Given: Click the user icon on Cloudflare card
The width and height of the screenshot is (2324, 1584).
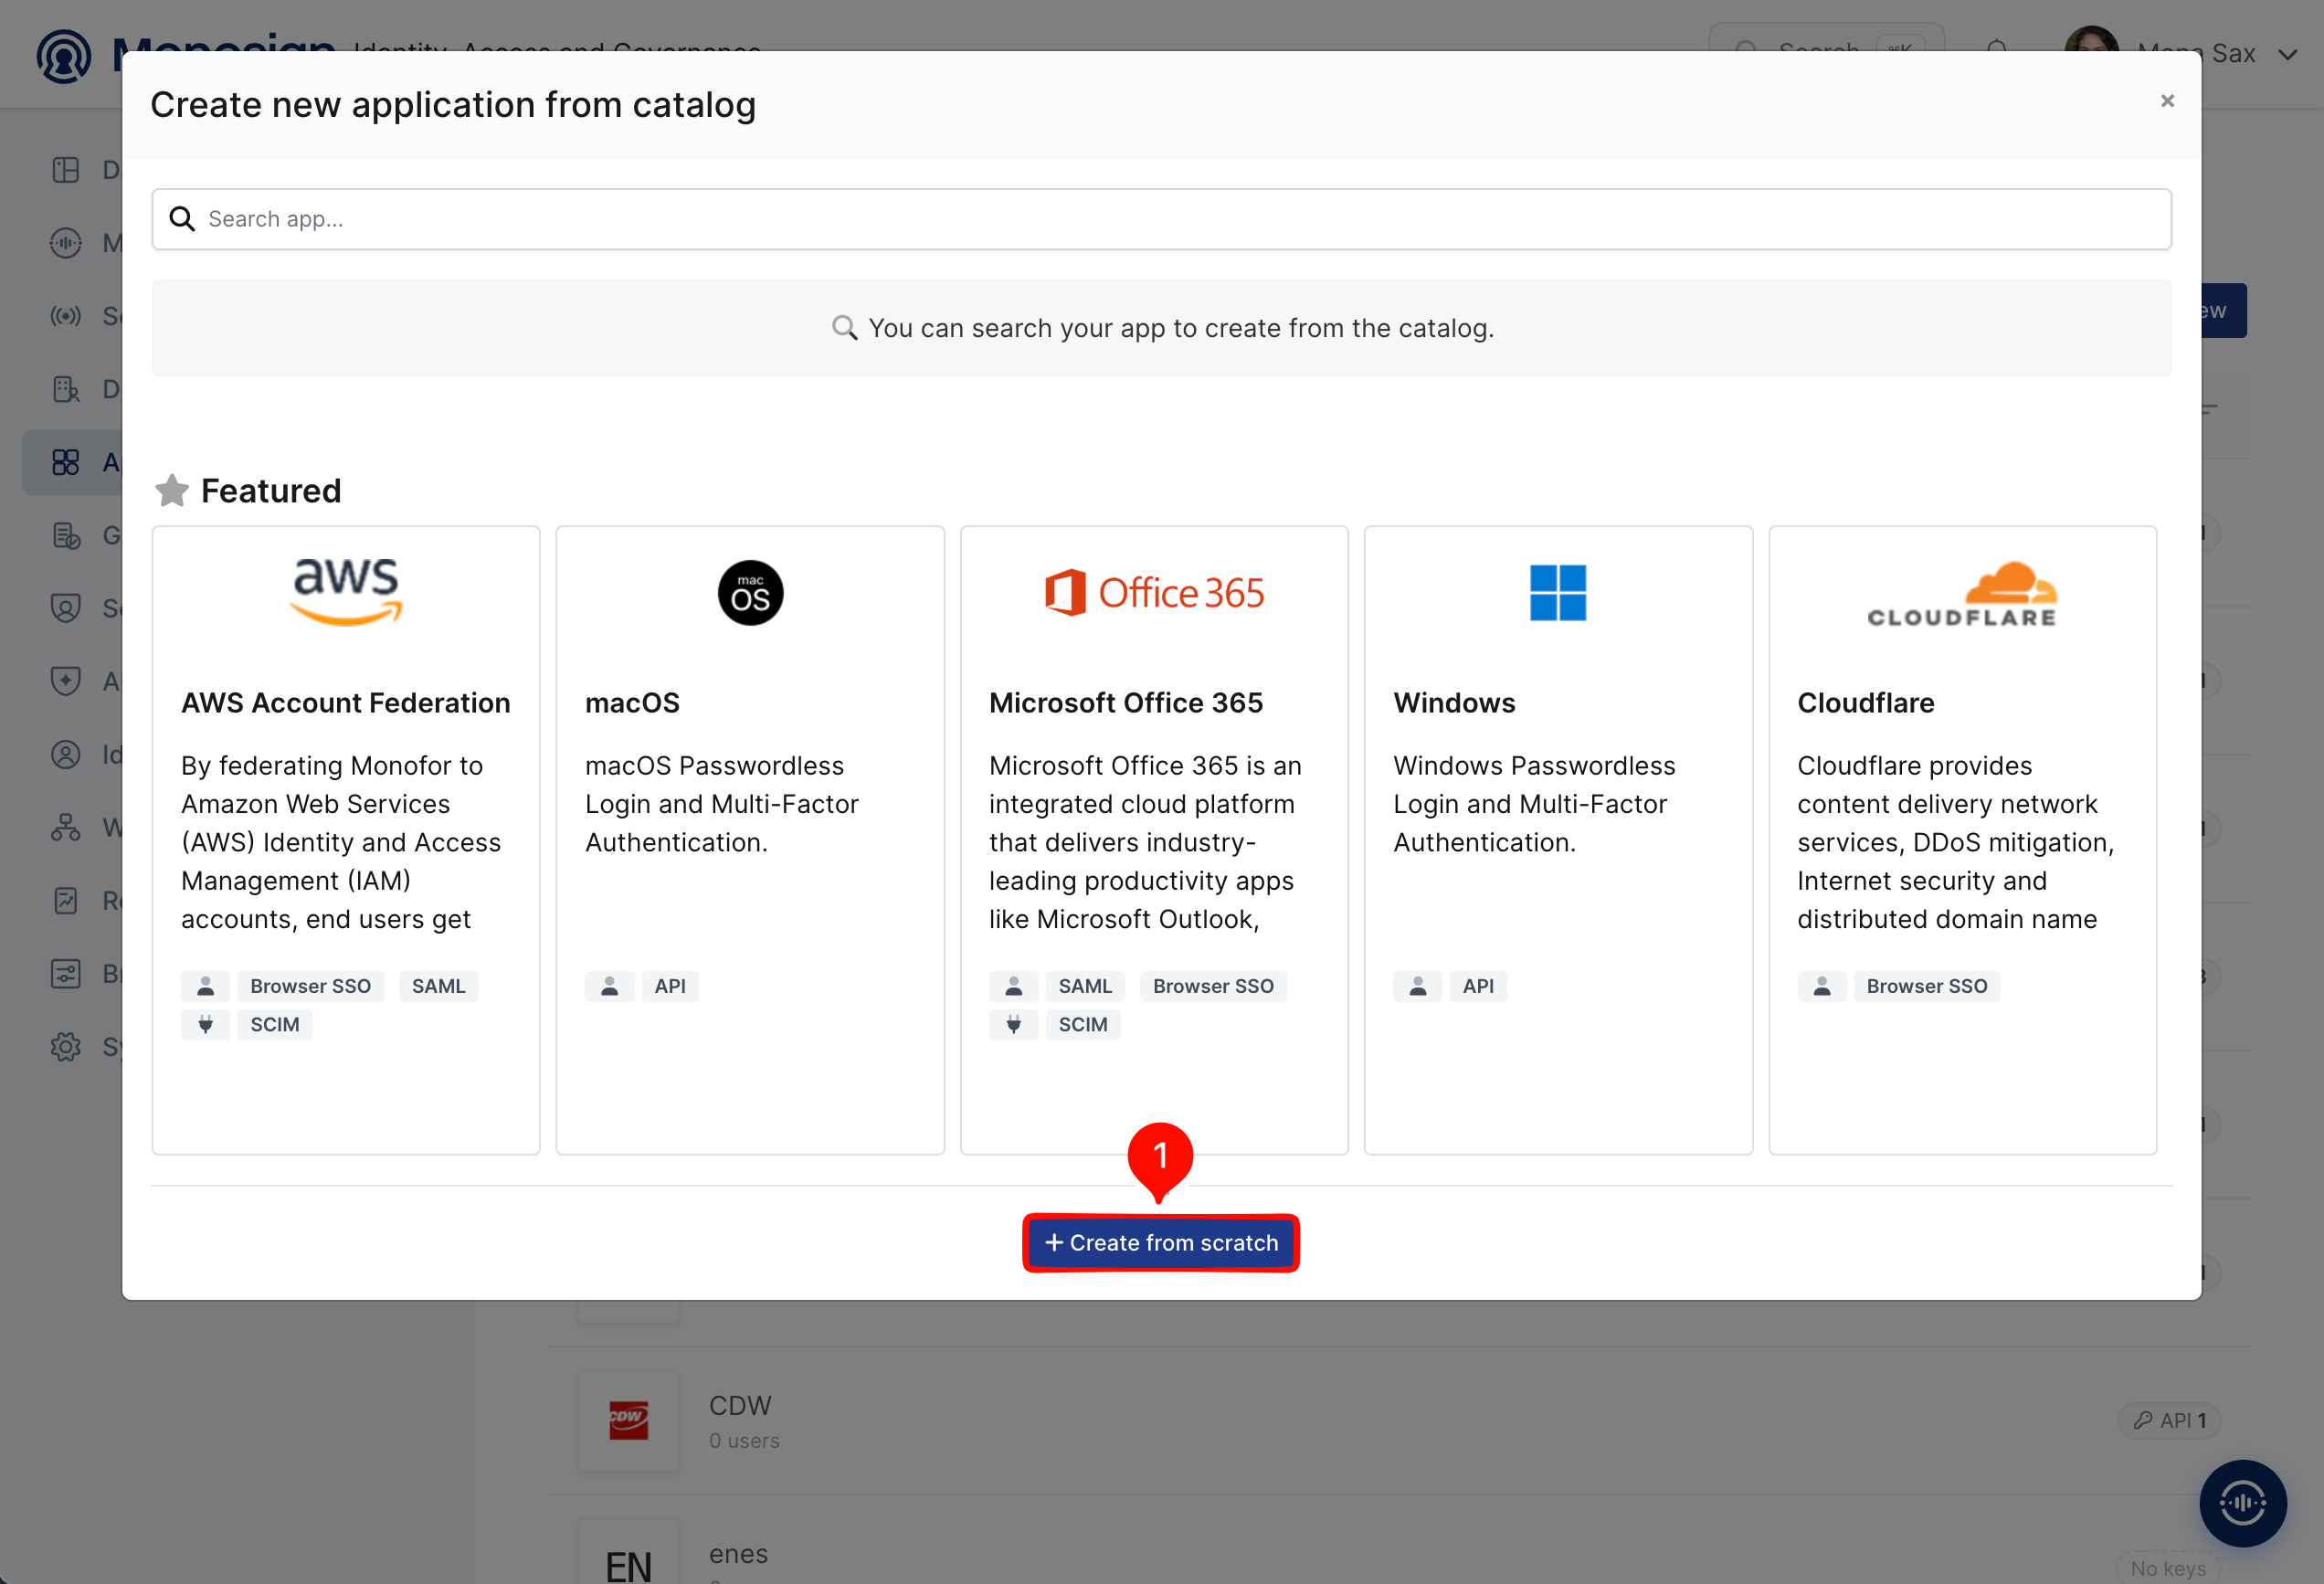Looking at the screenshot, I should pyautogui.click(x=1822, y=986).
